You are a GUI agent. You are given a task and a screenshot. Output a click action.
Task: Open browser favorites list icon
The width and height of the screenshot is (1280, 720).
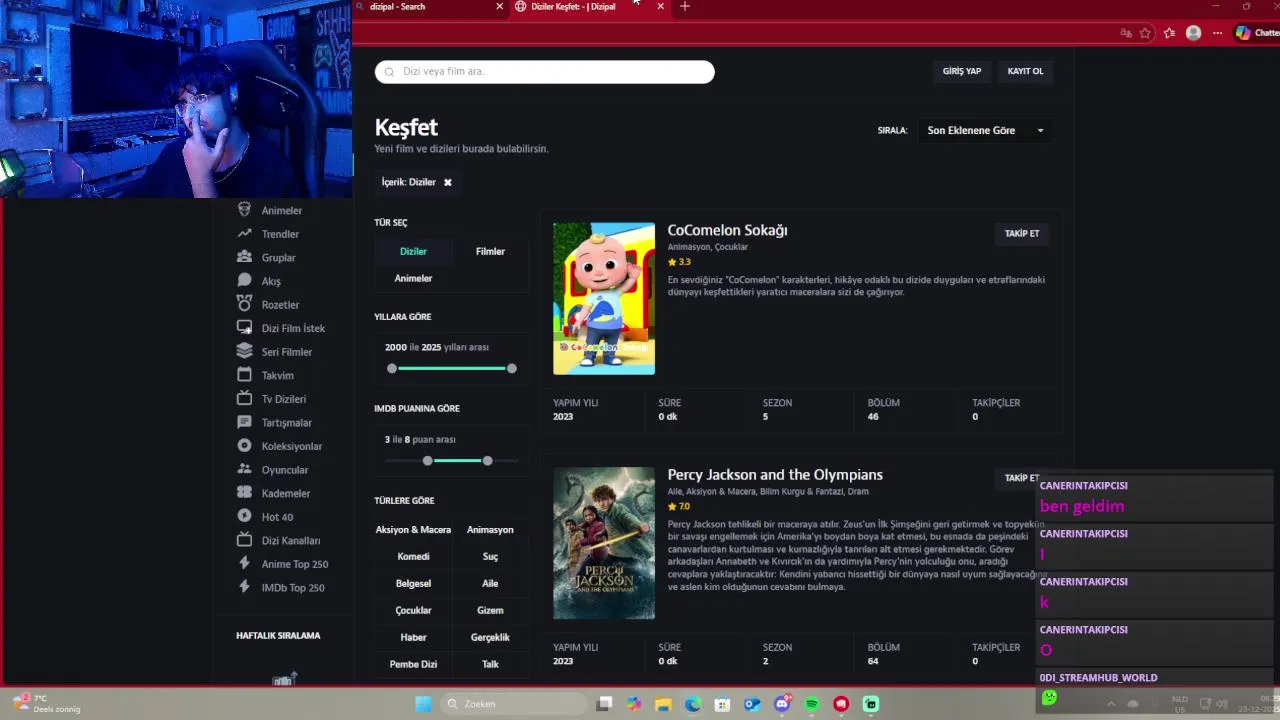[1169, 33]
